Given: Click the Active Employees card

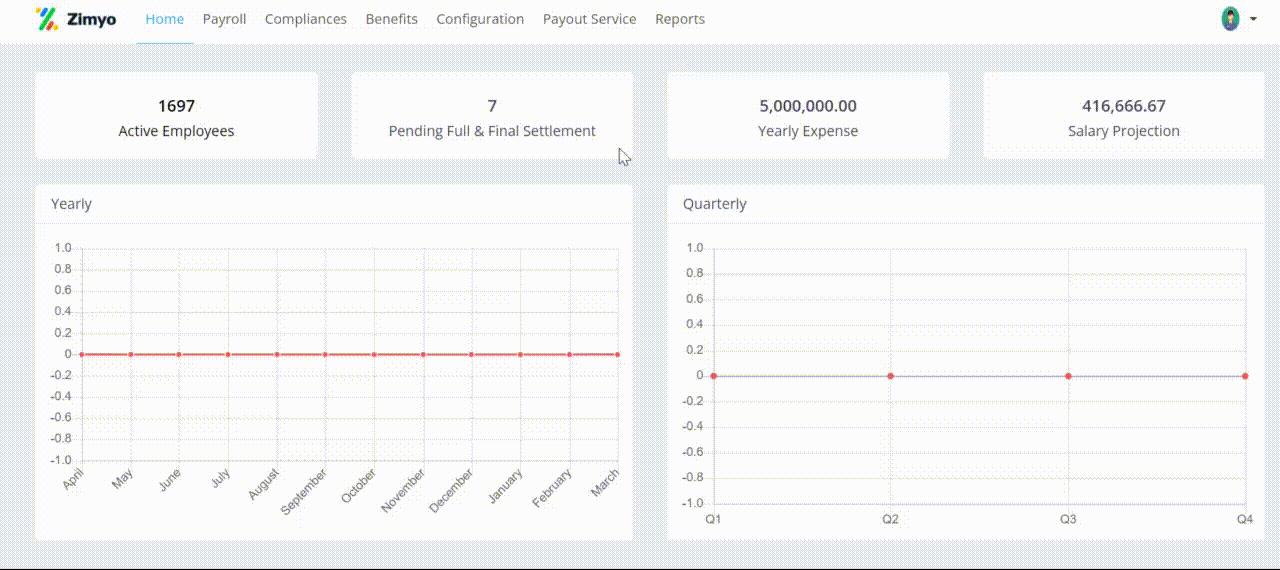Looking at the screenshot, I should (x=176, y=116).
